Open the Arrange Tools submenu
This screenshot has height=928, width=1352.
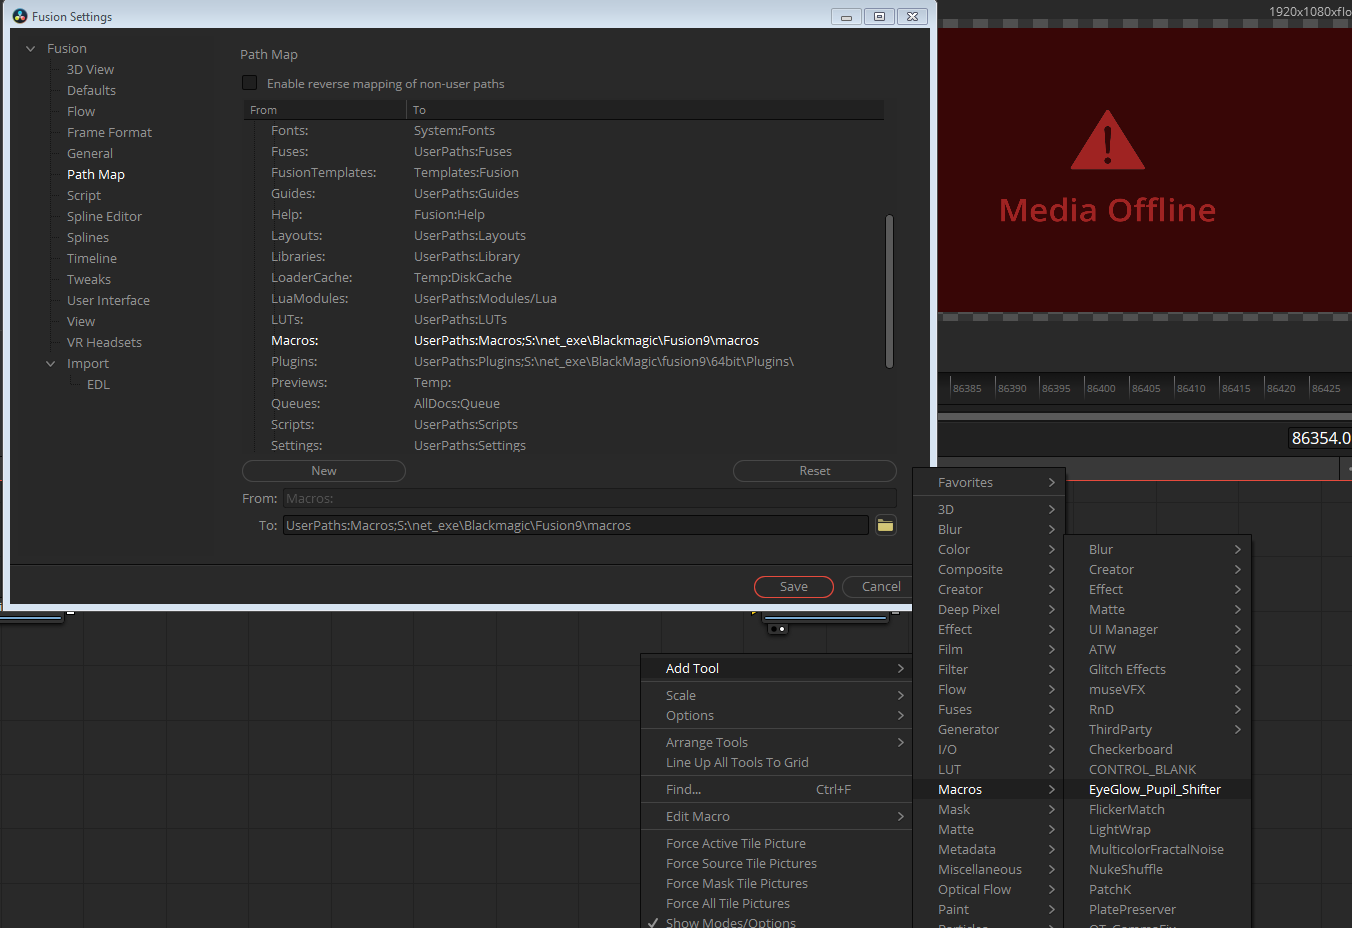776,742
